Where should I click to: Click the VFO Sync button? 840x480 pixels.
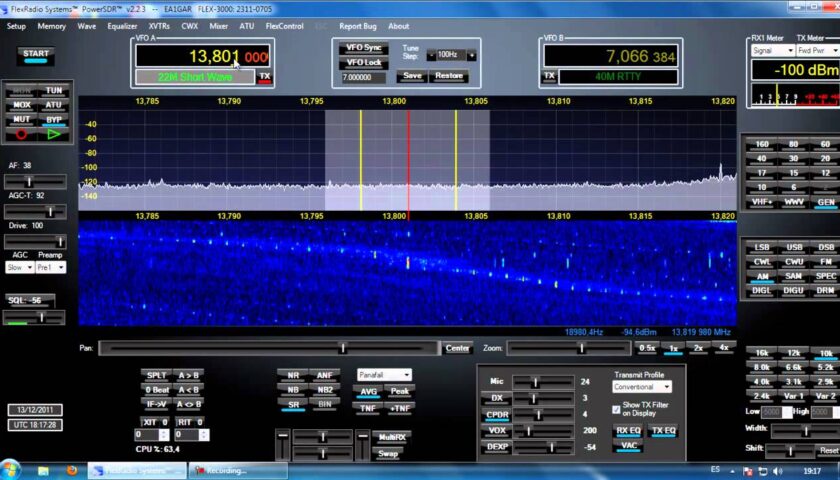click(x=364, y=48)
